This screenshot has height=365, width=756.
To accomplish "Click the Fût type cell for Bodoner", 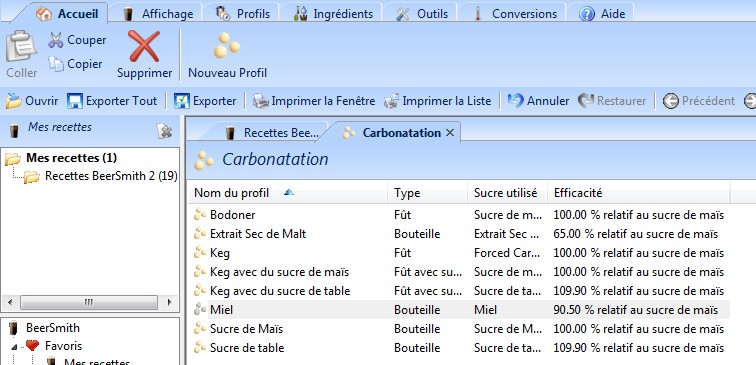I will [403, 215].
